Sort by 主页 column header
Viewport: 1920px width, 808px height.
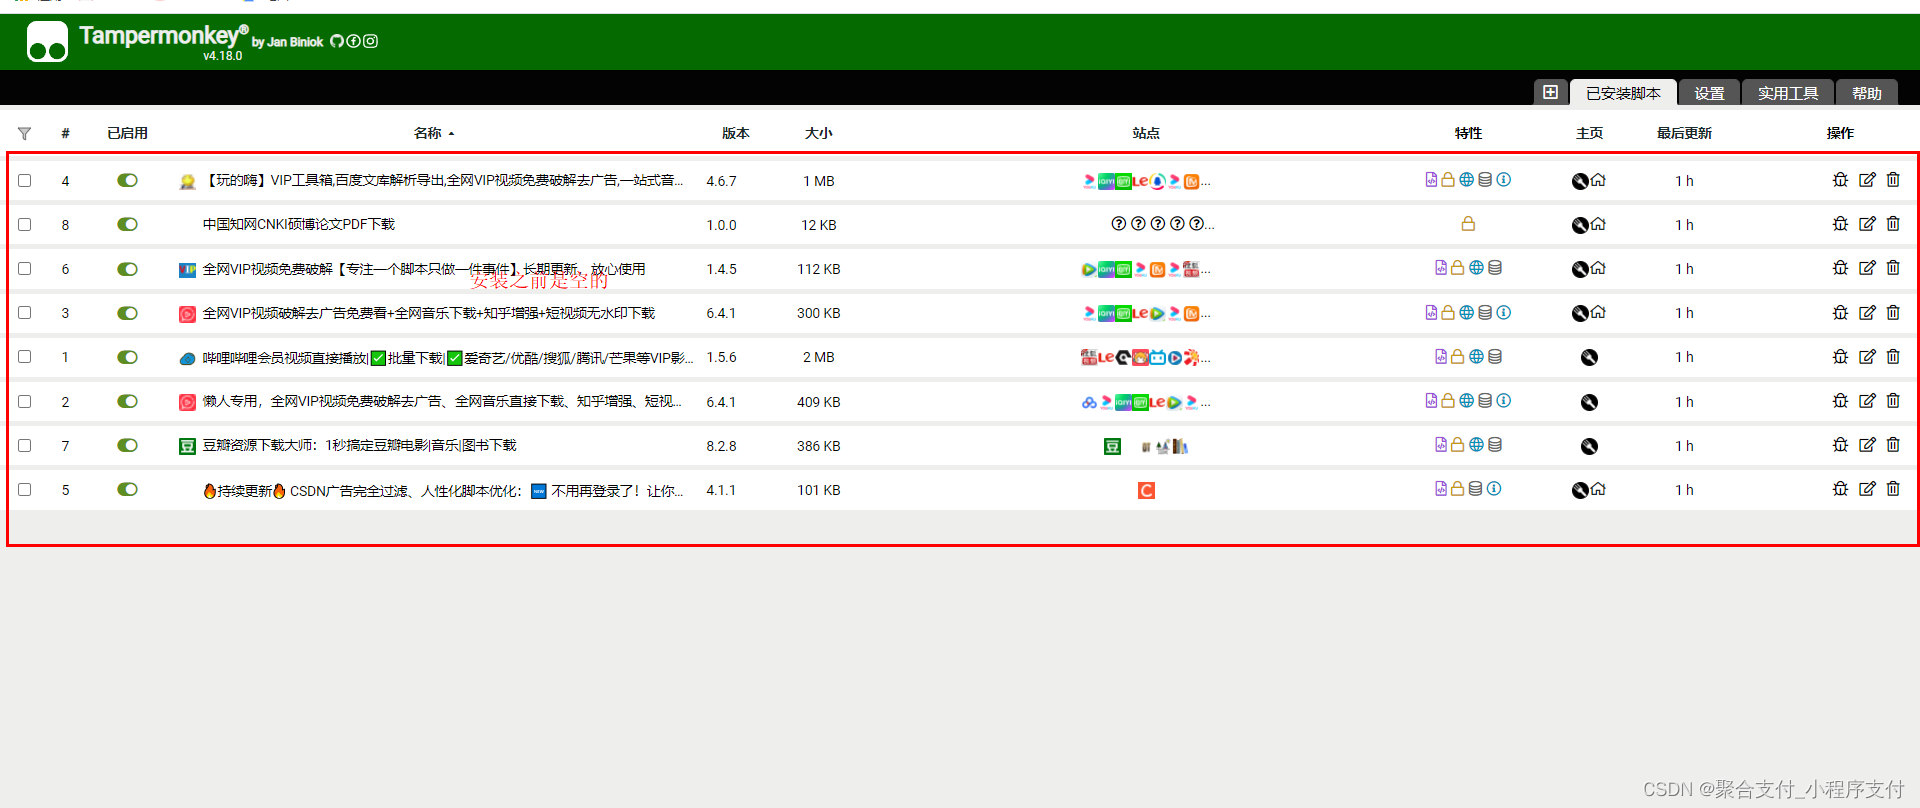pyautogui.click(x=1589, y=133)
